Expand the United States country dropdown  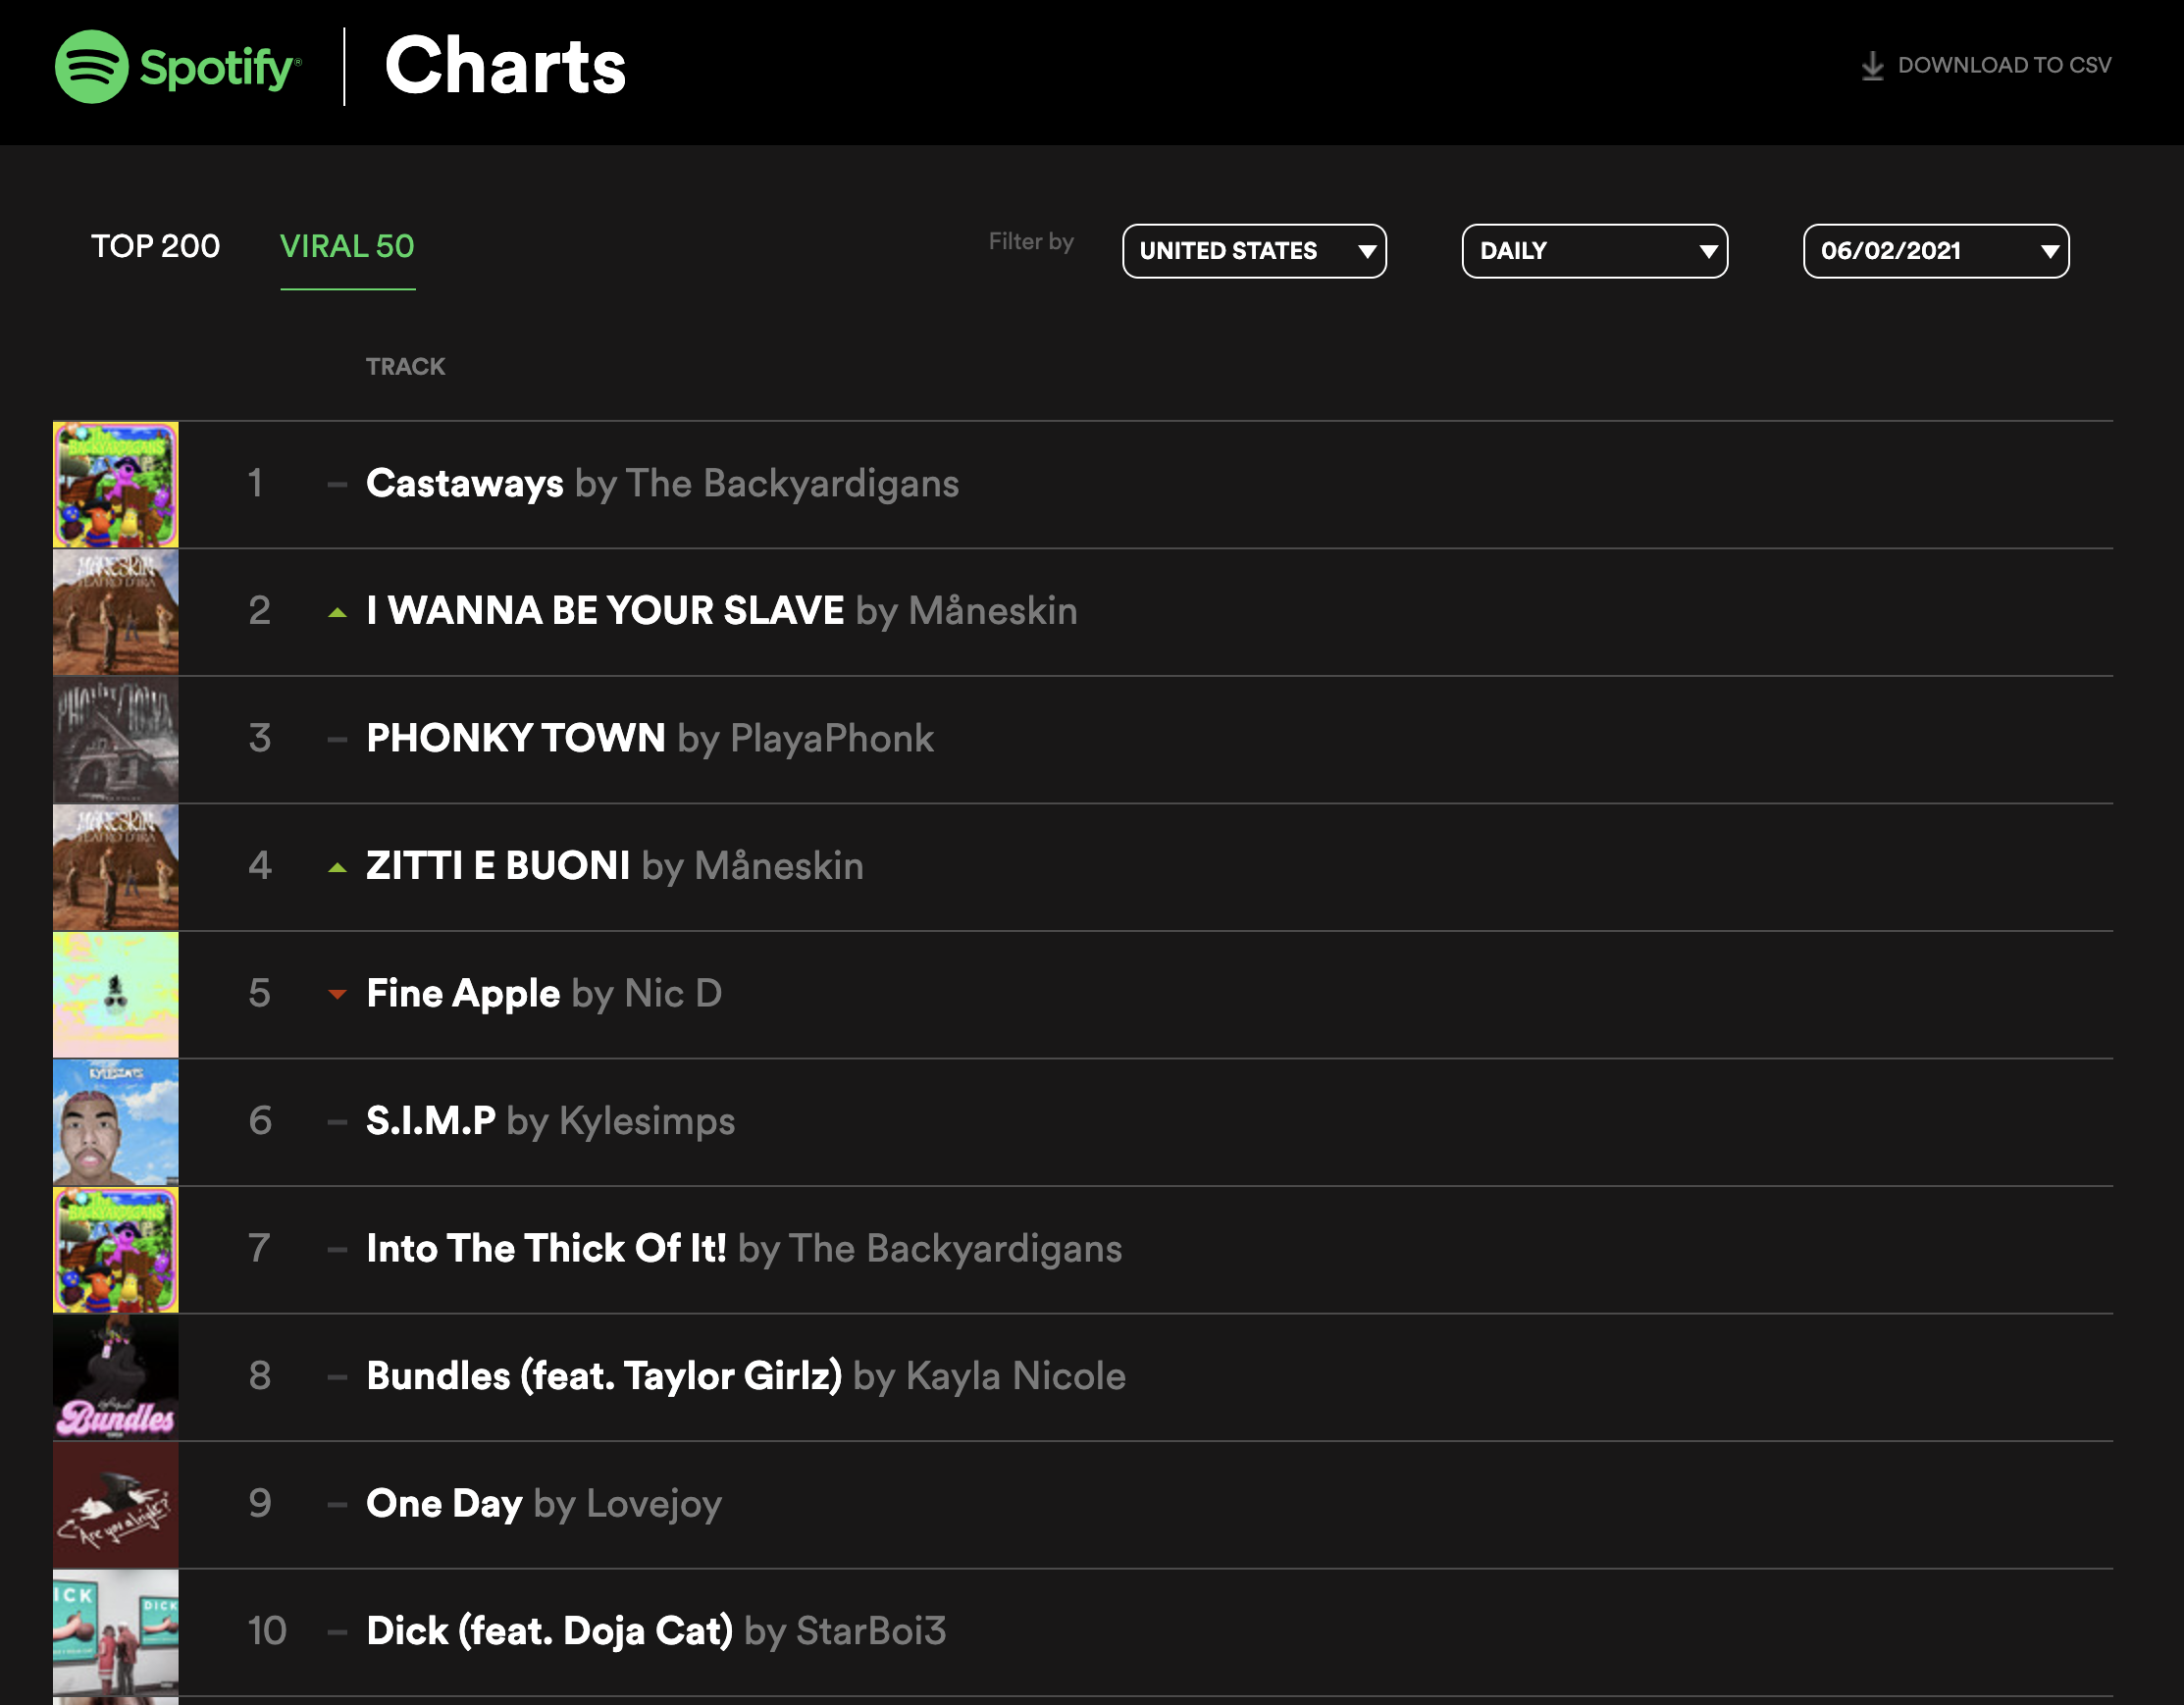click(x=1253, y=251)
